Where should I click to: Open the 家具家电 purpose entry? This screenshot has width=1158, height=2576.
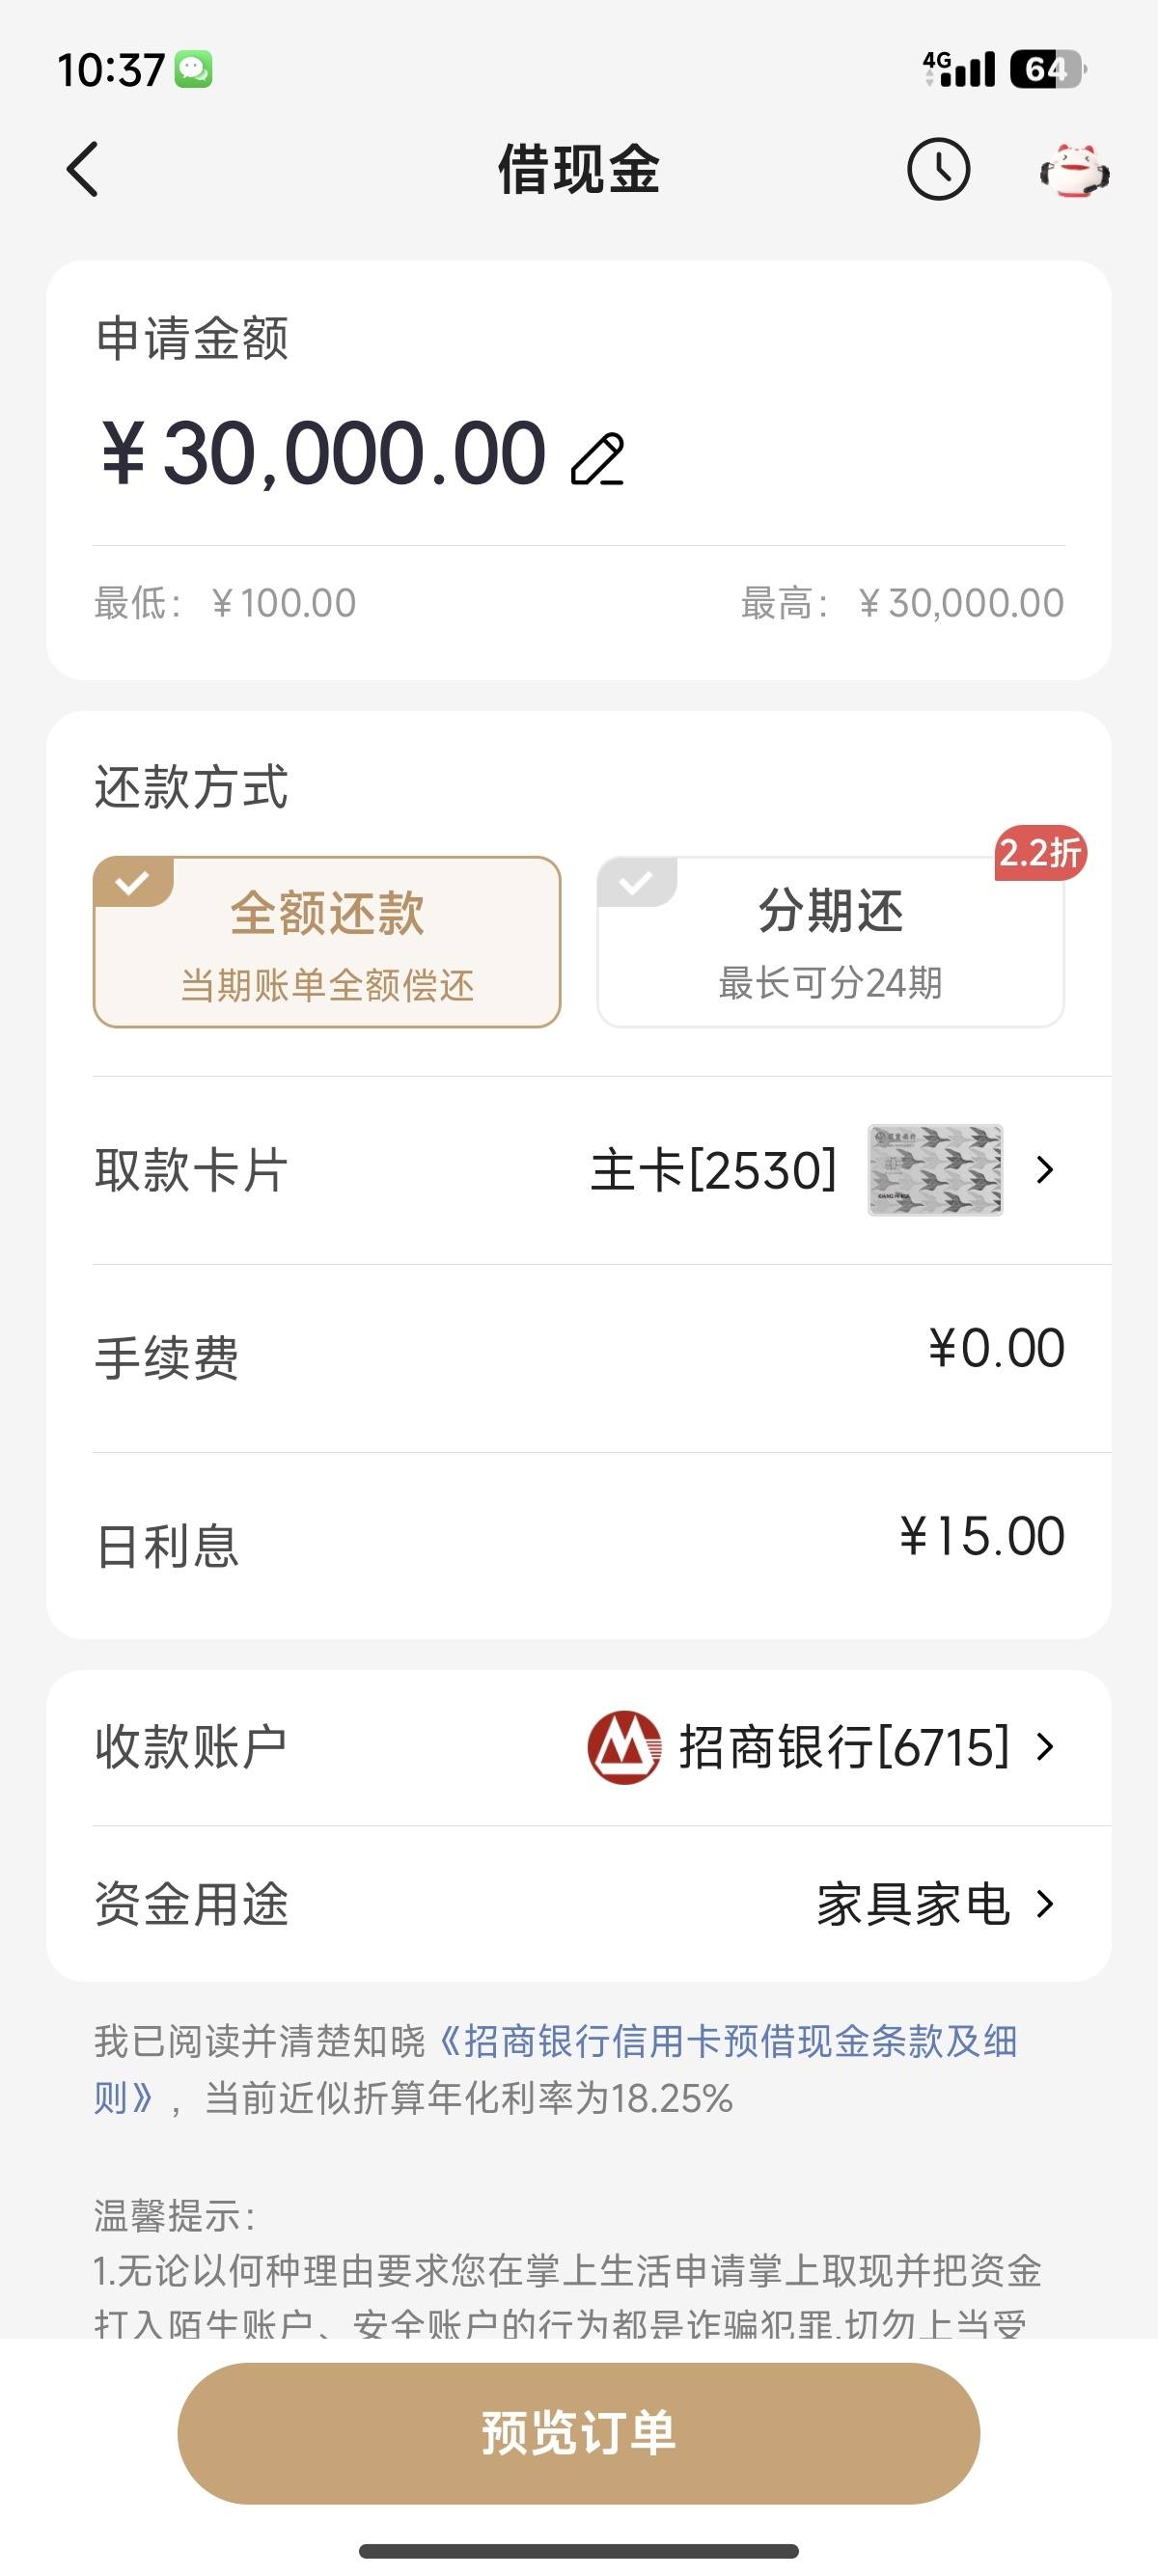[x=913, y=1904]
